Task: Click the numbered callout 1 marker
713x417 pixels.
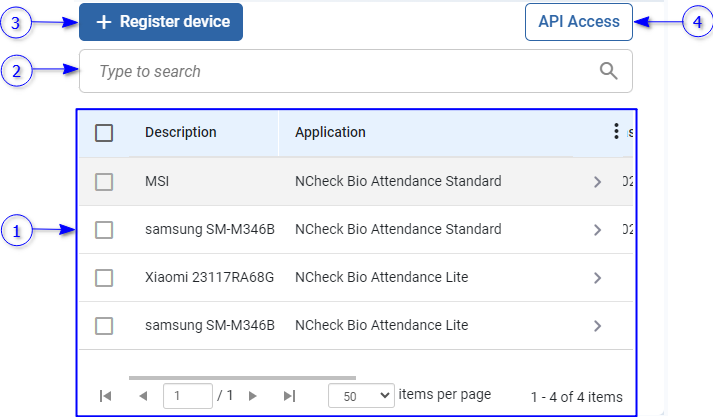Action: point(16,232)
